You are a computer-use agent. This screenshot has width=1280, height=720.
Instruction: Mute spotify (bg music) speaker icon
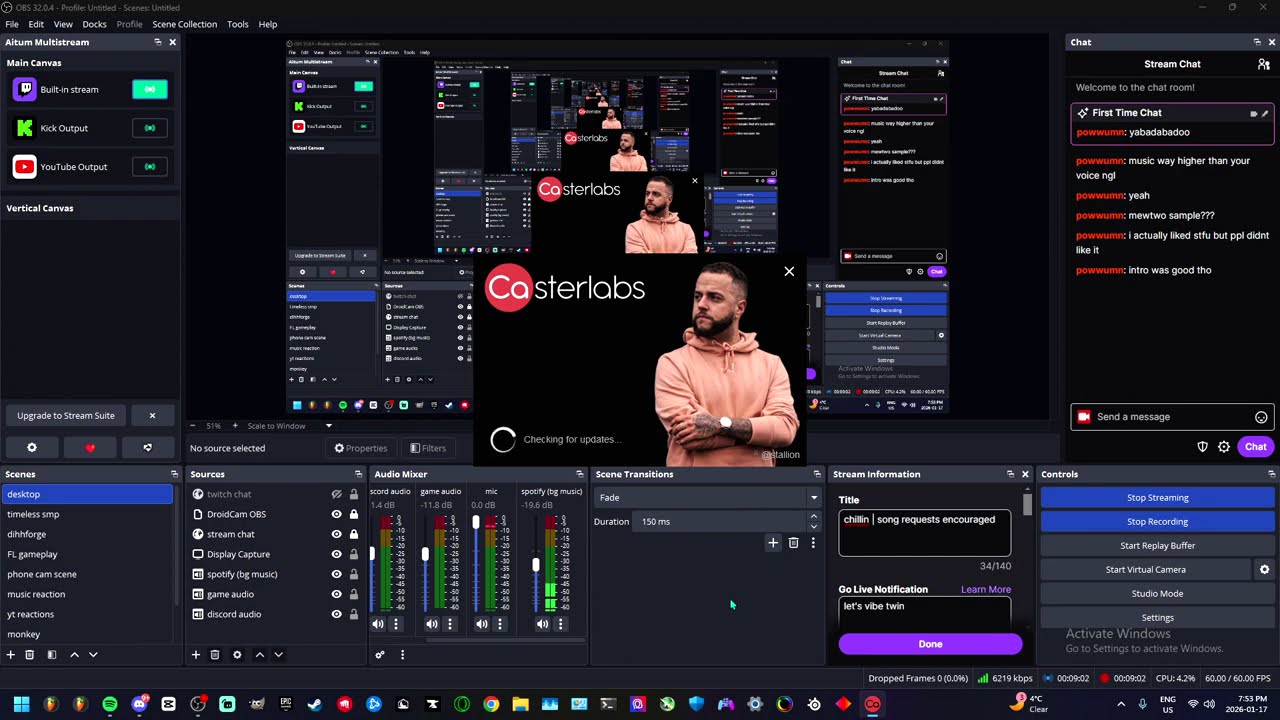pos(542,624)
